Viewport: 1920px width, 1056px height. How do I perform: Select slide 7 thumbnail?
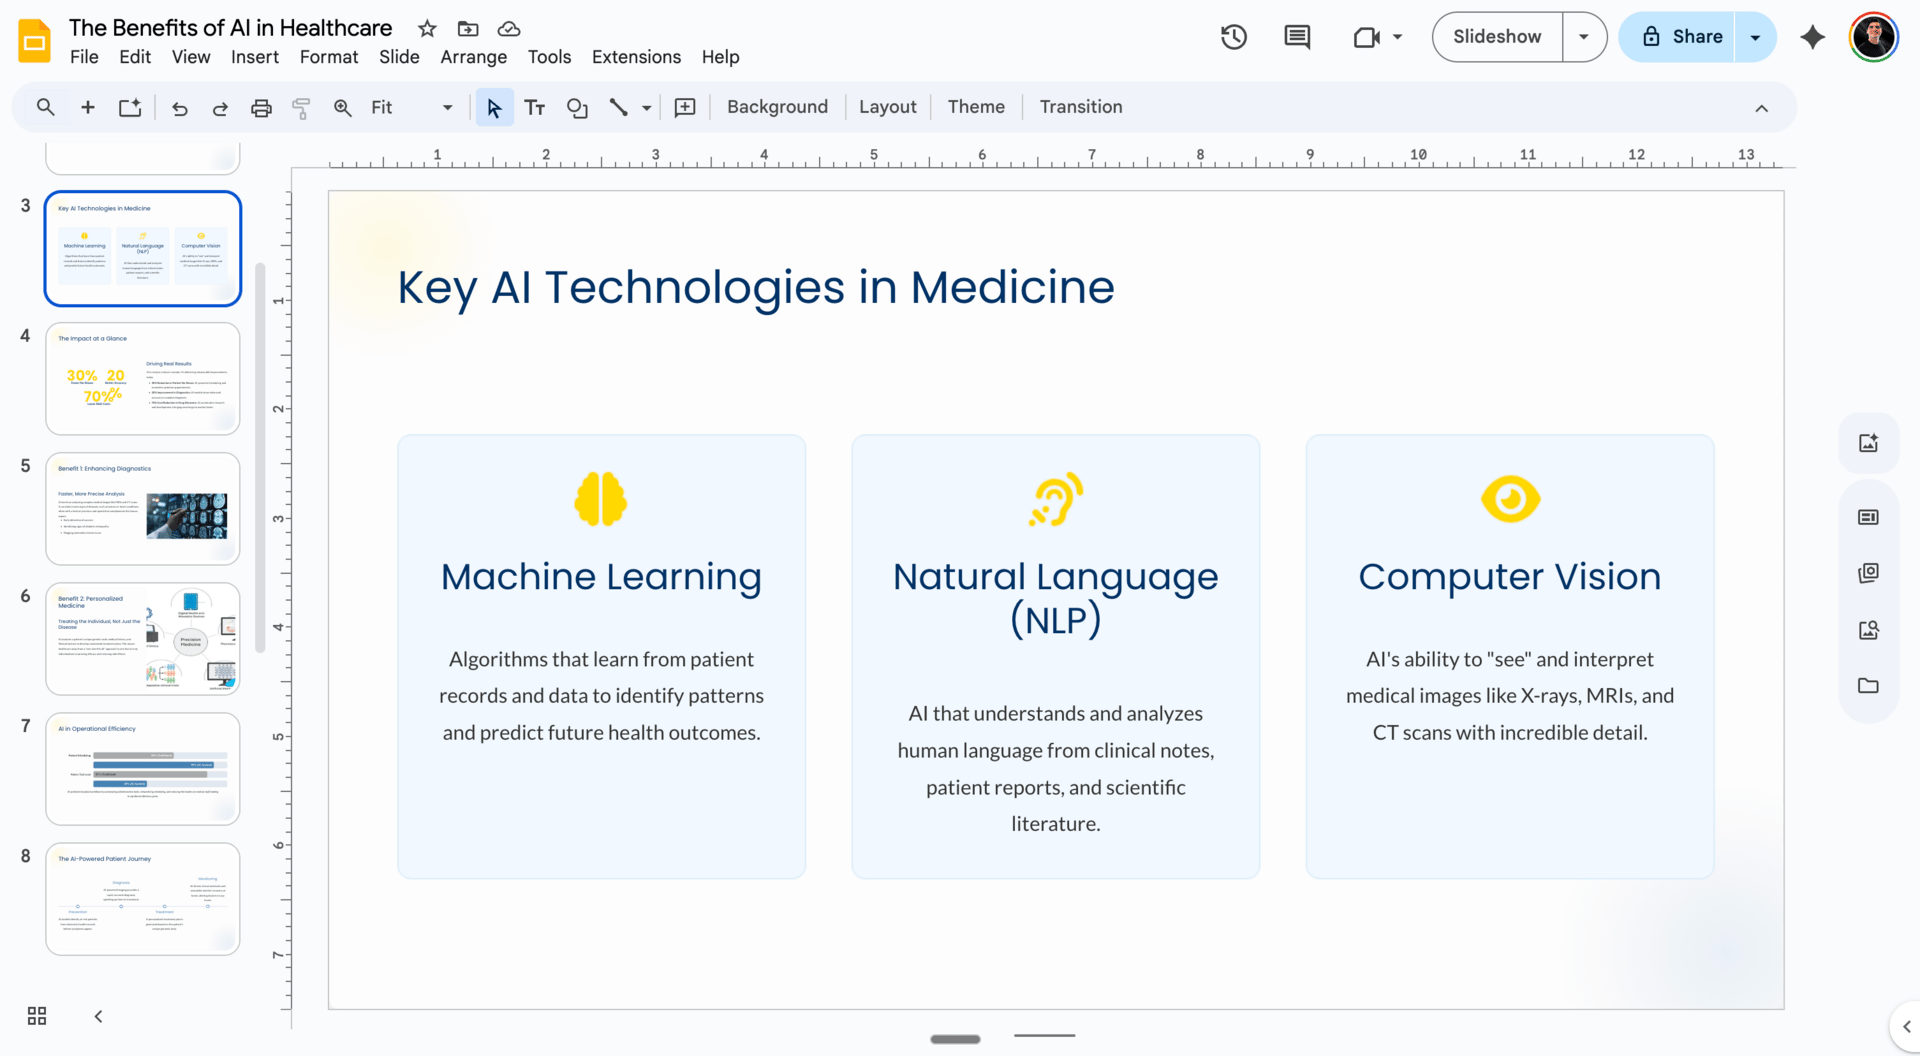click(x=143, y=768)
